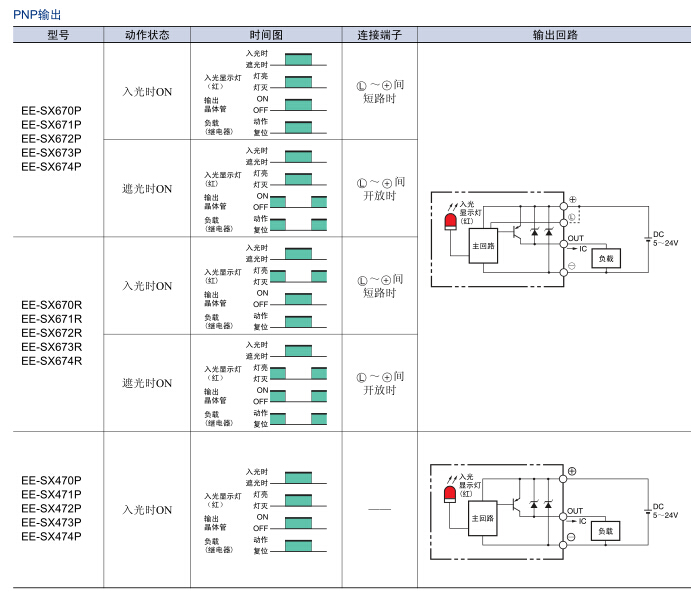Image resolution: width=691 pixels, height=592 pixels.
Task: Click the dash in EE-SX470P terminal cell
Action: click(x=379, y=510)
